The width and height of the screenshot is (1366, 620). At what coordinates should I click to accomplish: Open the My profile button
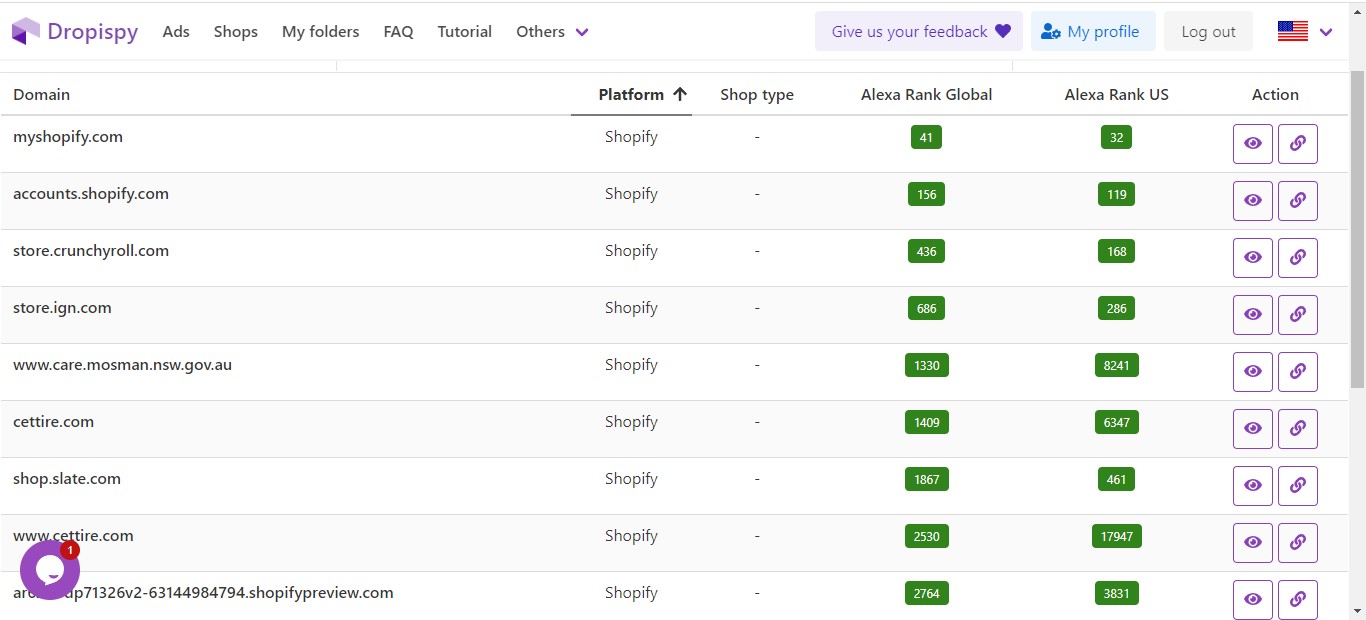(1092, 31)
